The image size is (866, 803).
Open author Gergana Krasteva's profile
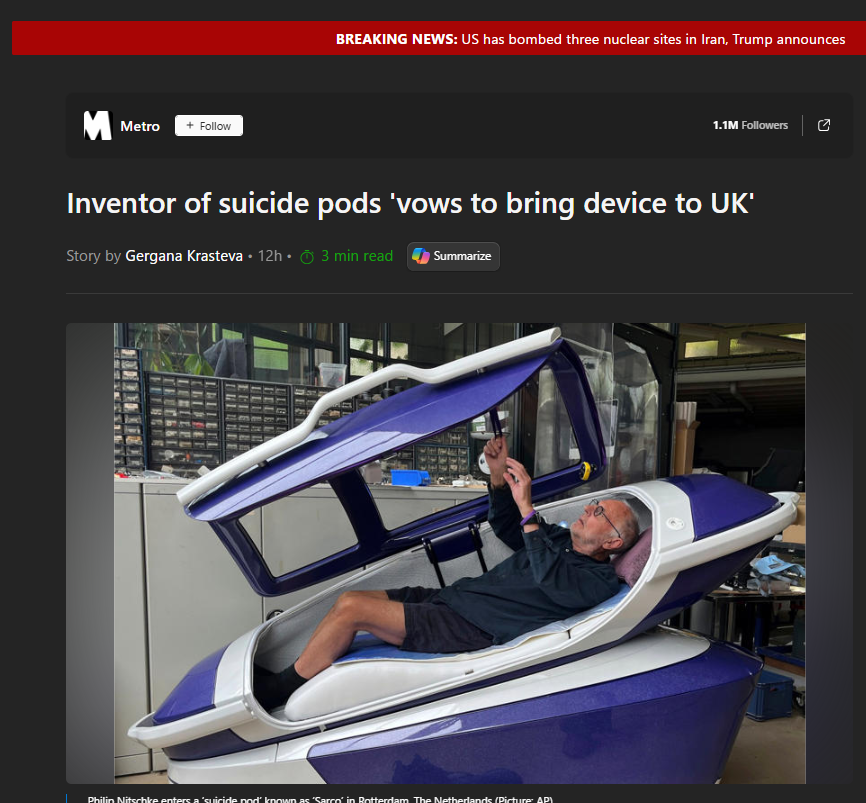click(184, 256)
